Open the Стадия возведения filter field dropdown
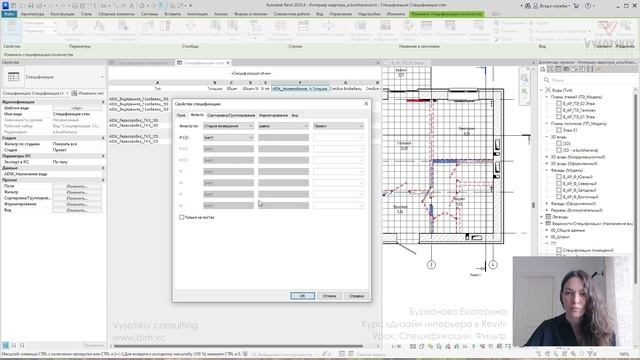Image resolution: width=640 pixels, height=360 pixels. click(x=228, y=126)
